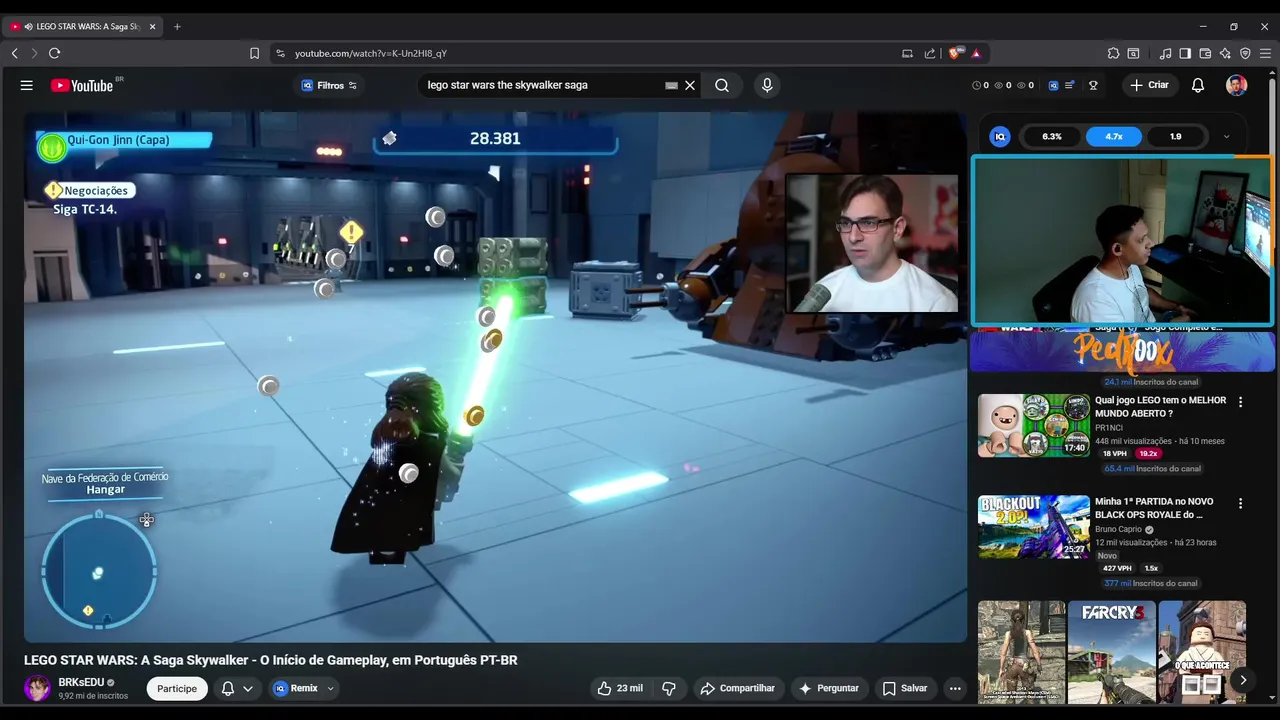Open the PR1NCI channel name
The height and width of the screenshot is (720, 1280).
click(x=1109, y=428)
